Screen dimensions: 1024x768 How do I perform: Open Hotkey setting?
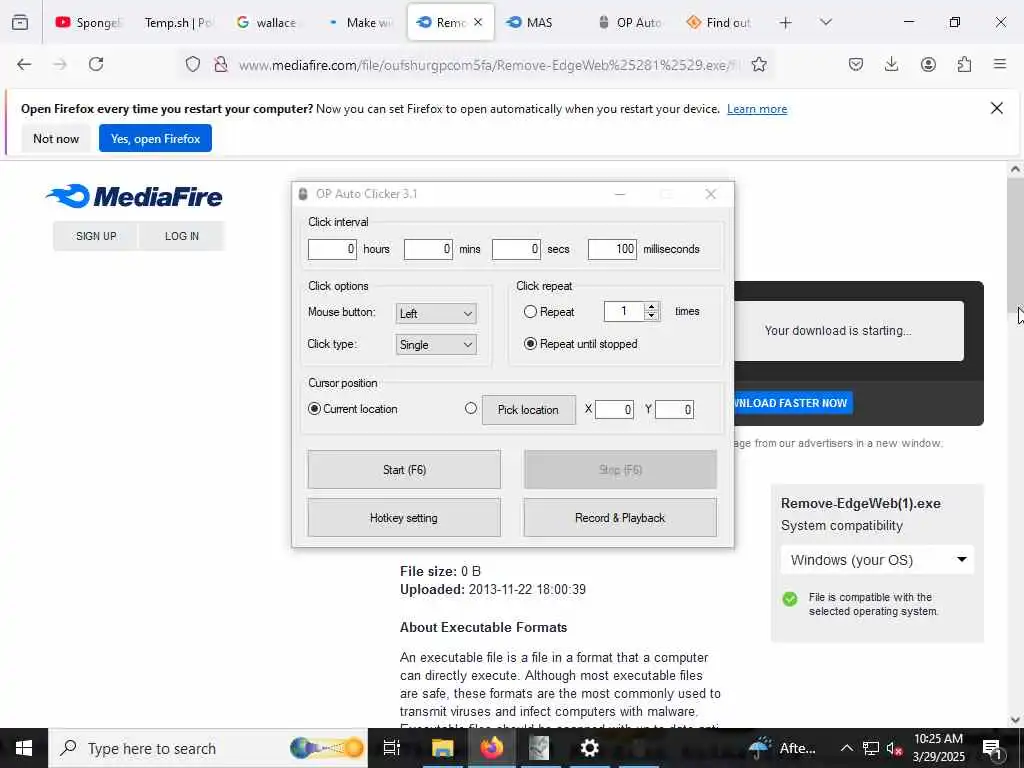(404, 518)
